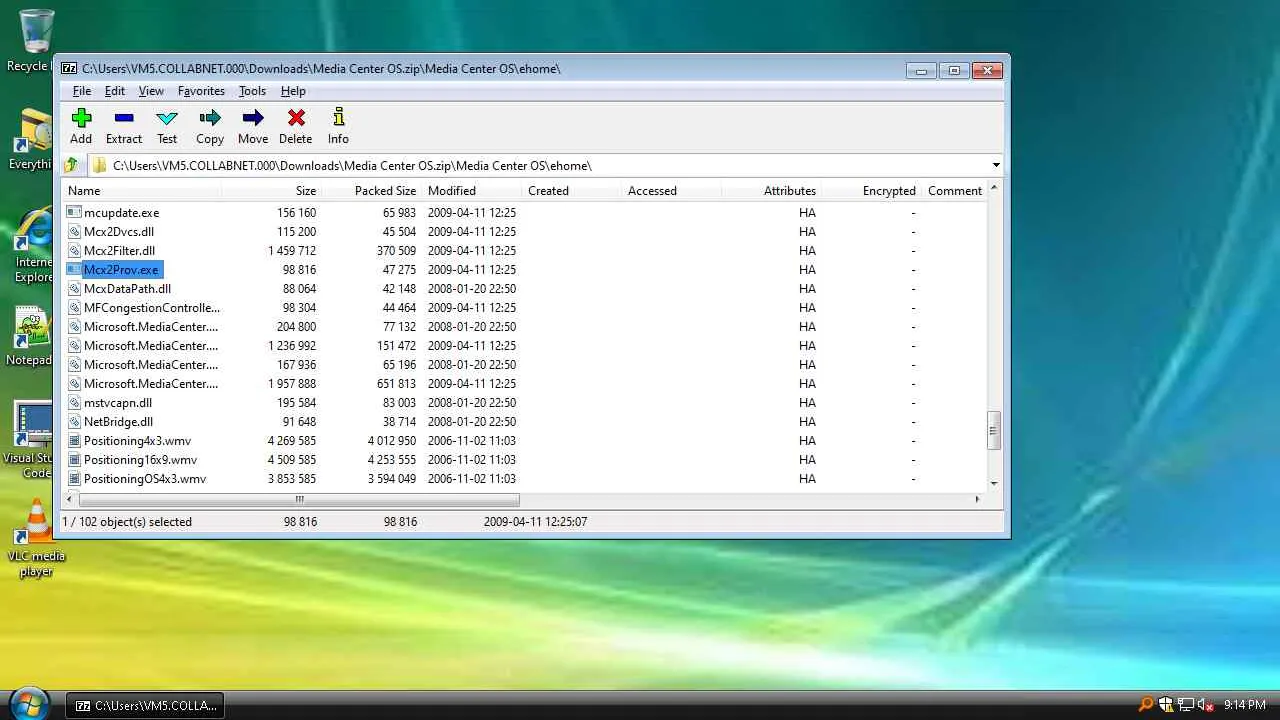The height and width of the screenshot is (720, 1280).
Task: Select the Notepad++ desktop shortcut
Action: (x=32, y=337)
